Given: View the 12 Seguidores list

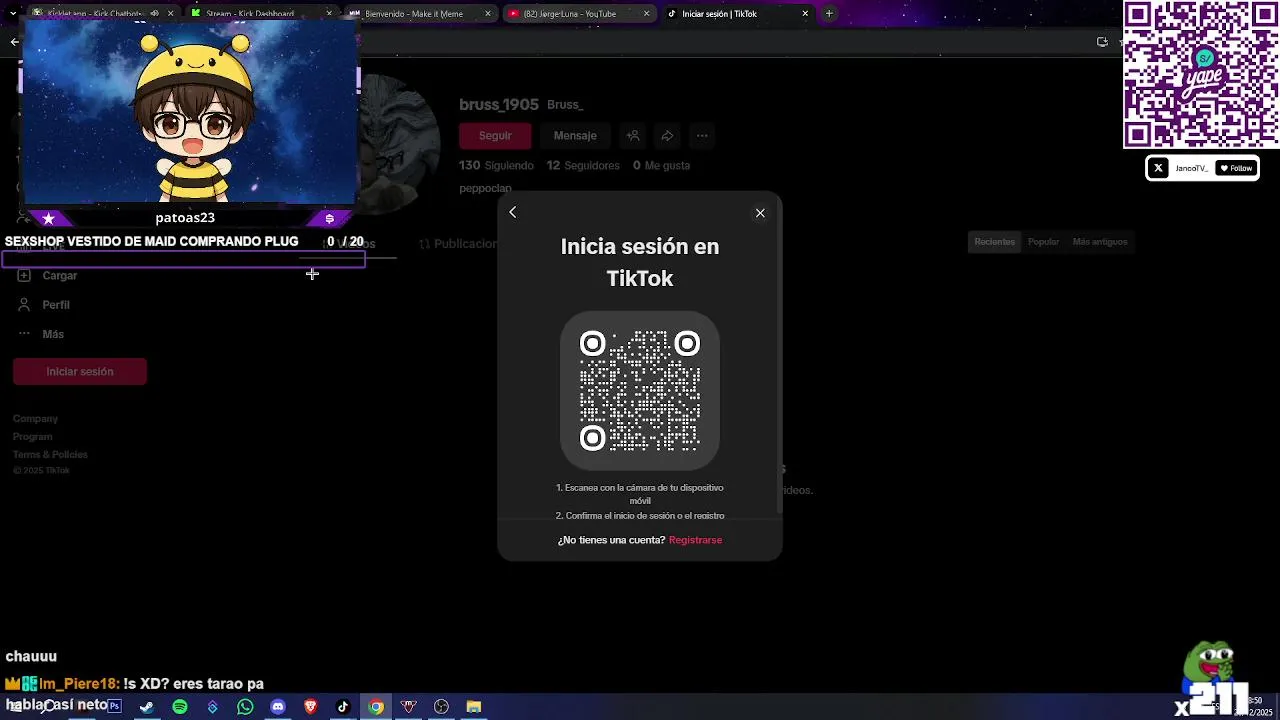Looking at the screenshot, I should [583, 165].
